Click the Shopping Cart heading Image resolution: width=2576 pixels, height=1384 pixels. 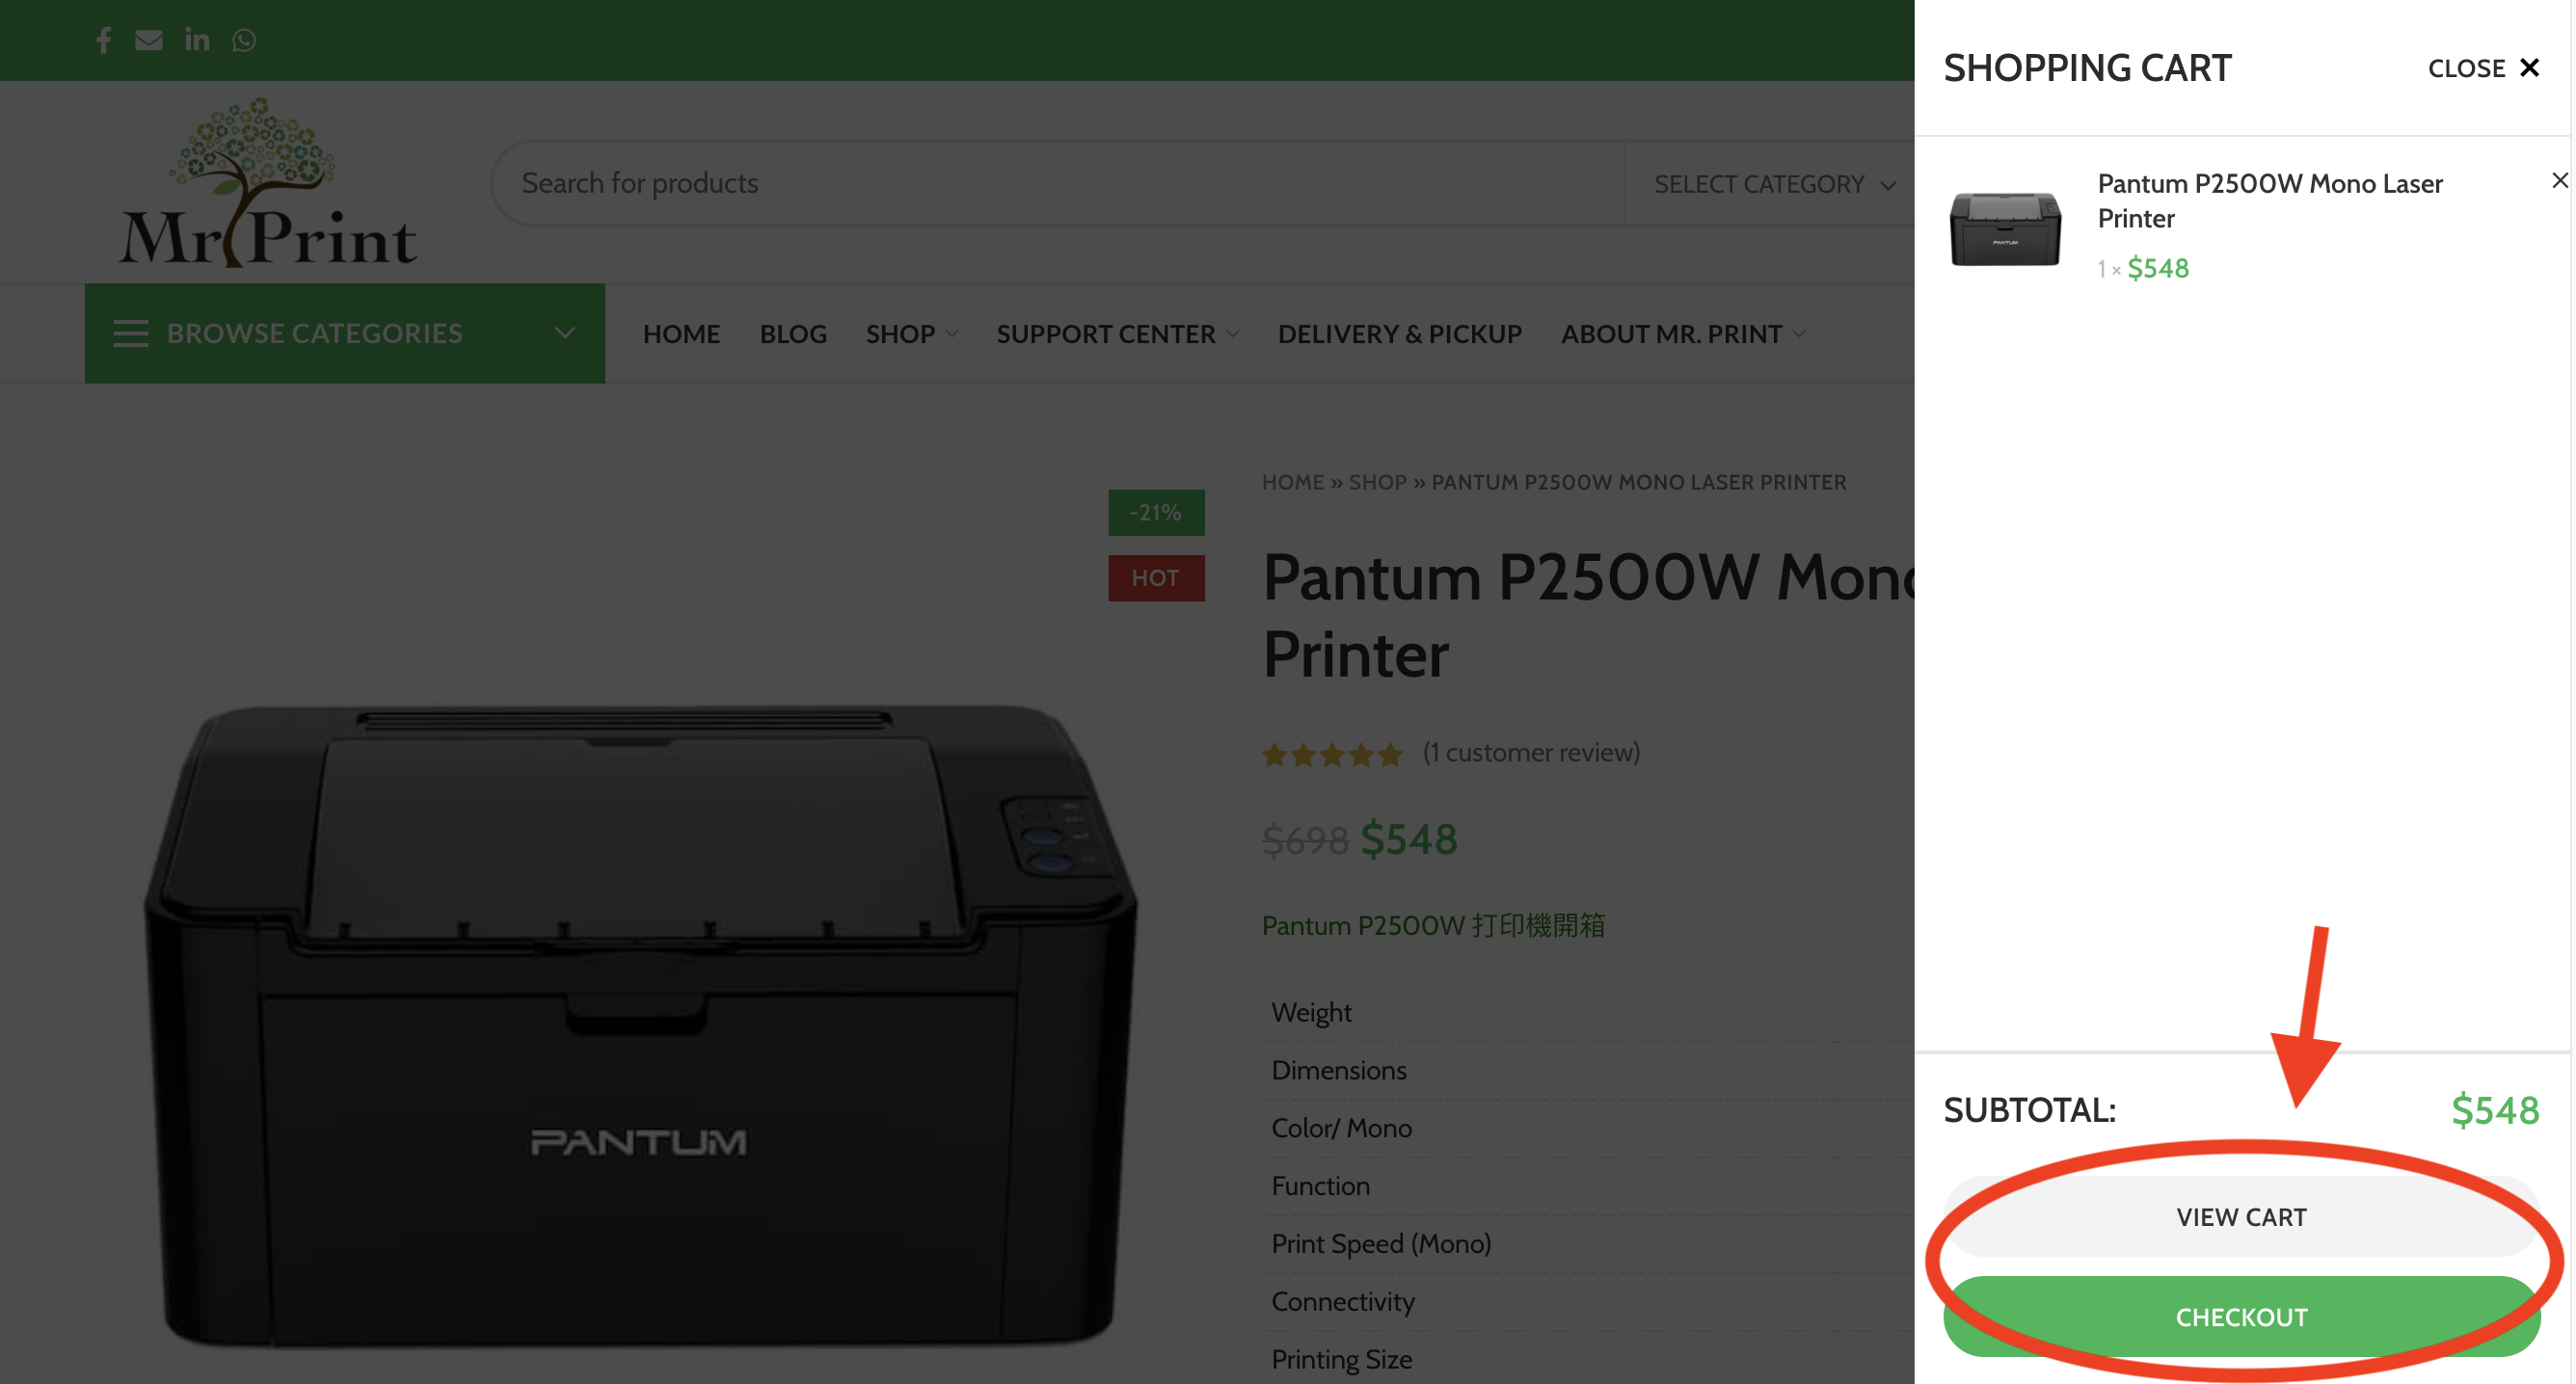pos(2087,68)
